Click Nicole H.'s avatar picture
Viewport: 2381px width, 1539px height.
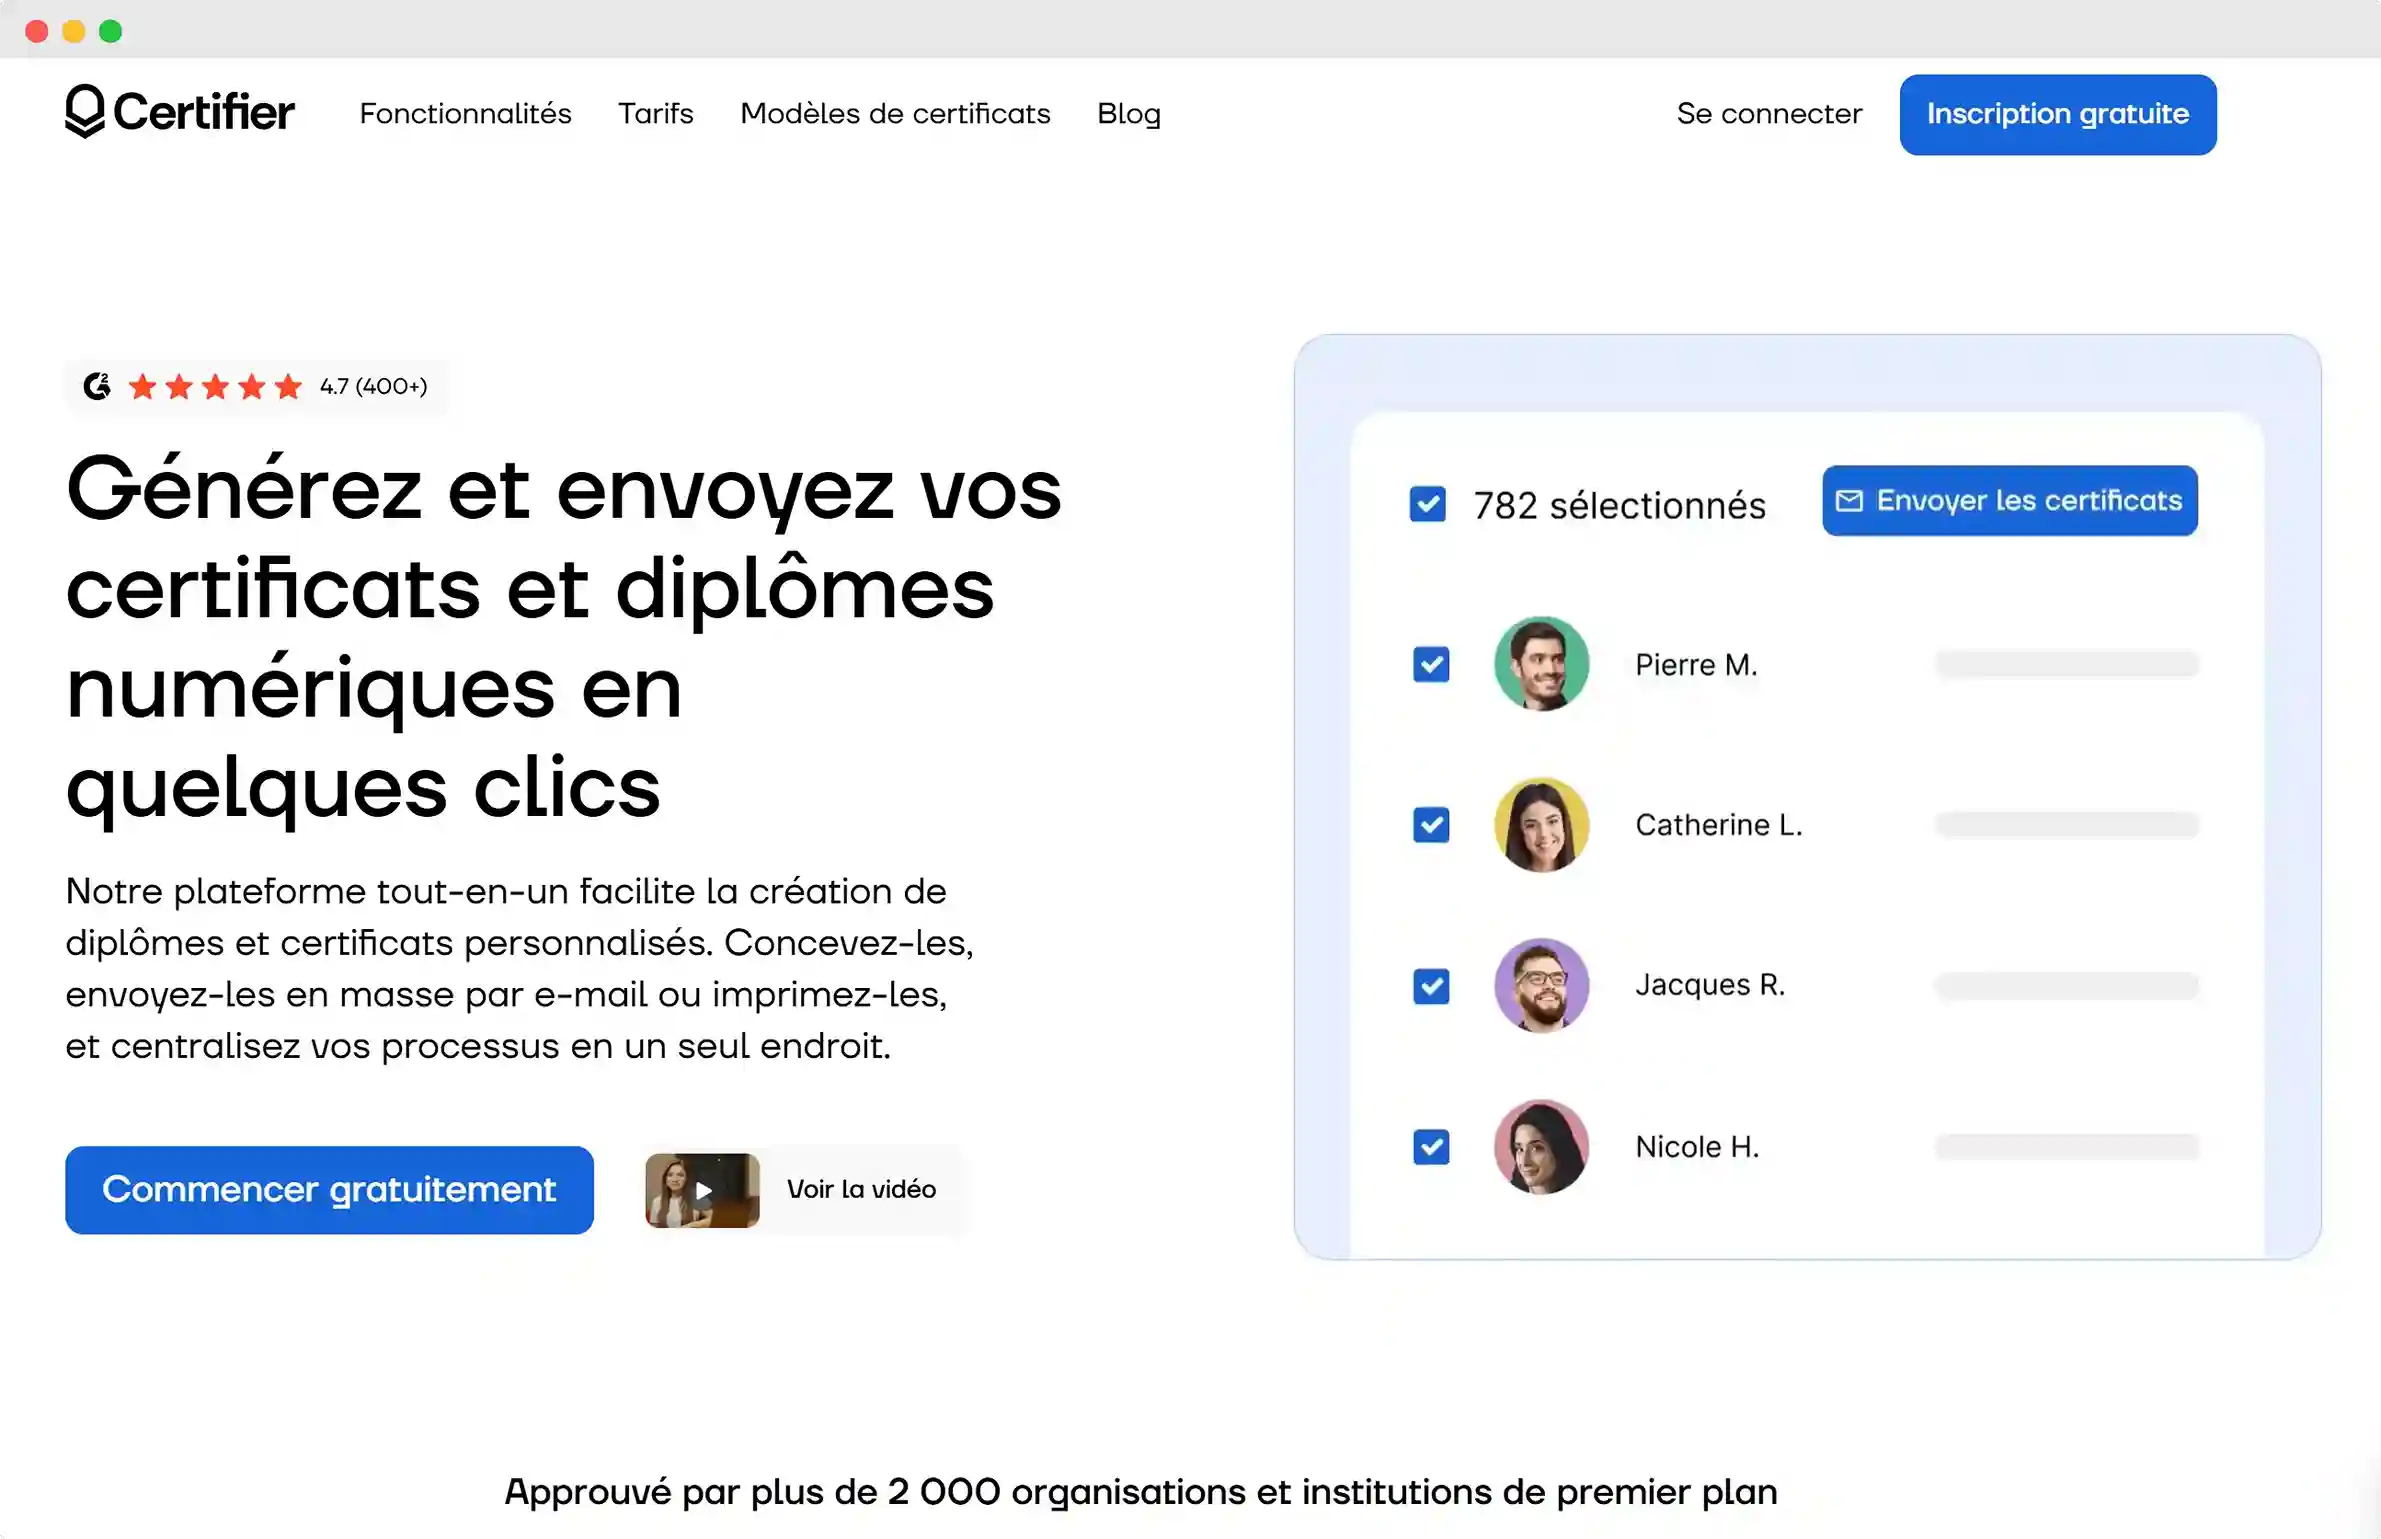[x=1541, y=1146]
